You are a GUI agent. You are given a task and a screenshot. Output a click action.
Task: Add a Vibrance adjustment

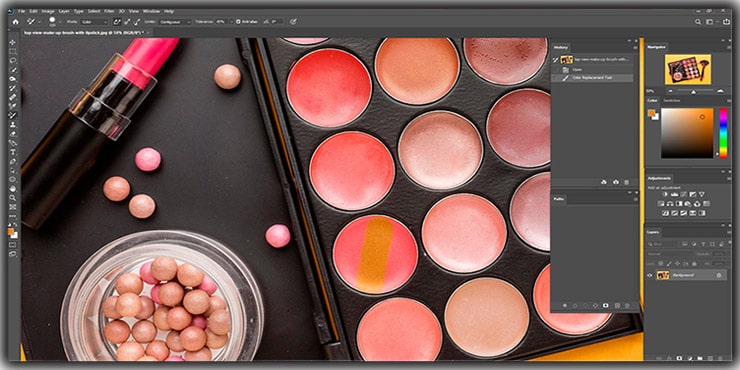[702, 194]
